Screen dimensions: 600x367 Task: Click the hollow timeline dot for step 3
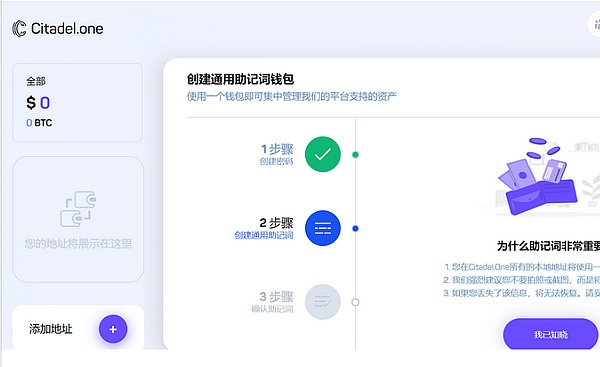point(355,302)
